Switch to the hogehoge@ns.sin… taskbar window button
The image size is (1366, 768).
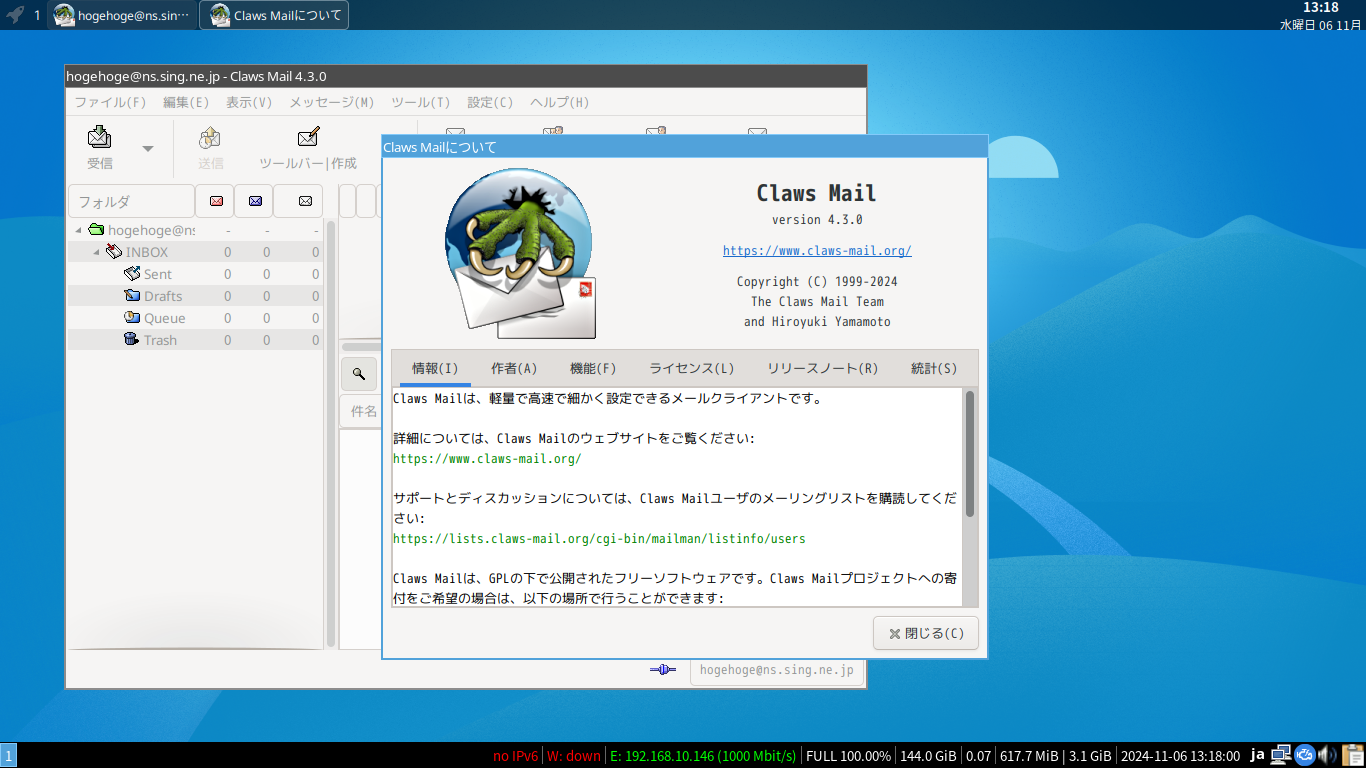pyautogui.click(x=122, y=15)
